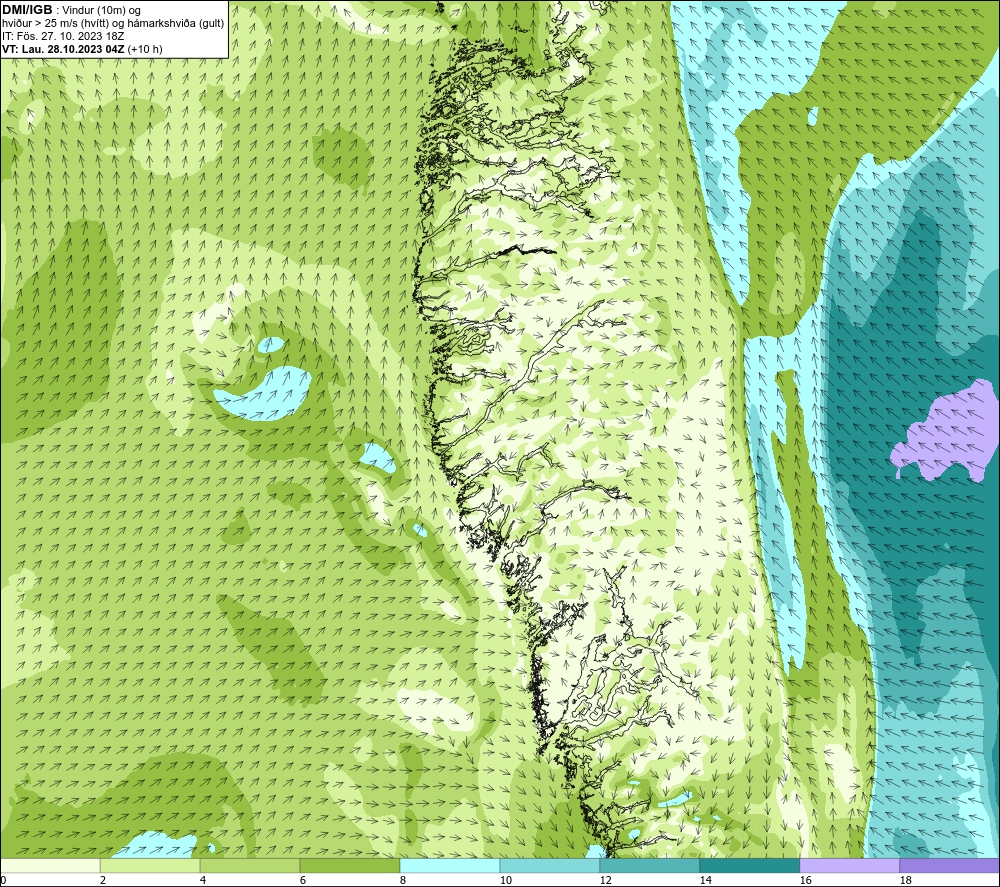Viewport: 1000px width, 887px height.
Task: Click the 'DMI/IGB' title text
Action: click(x=27, y=10)
